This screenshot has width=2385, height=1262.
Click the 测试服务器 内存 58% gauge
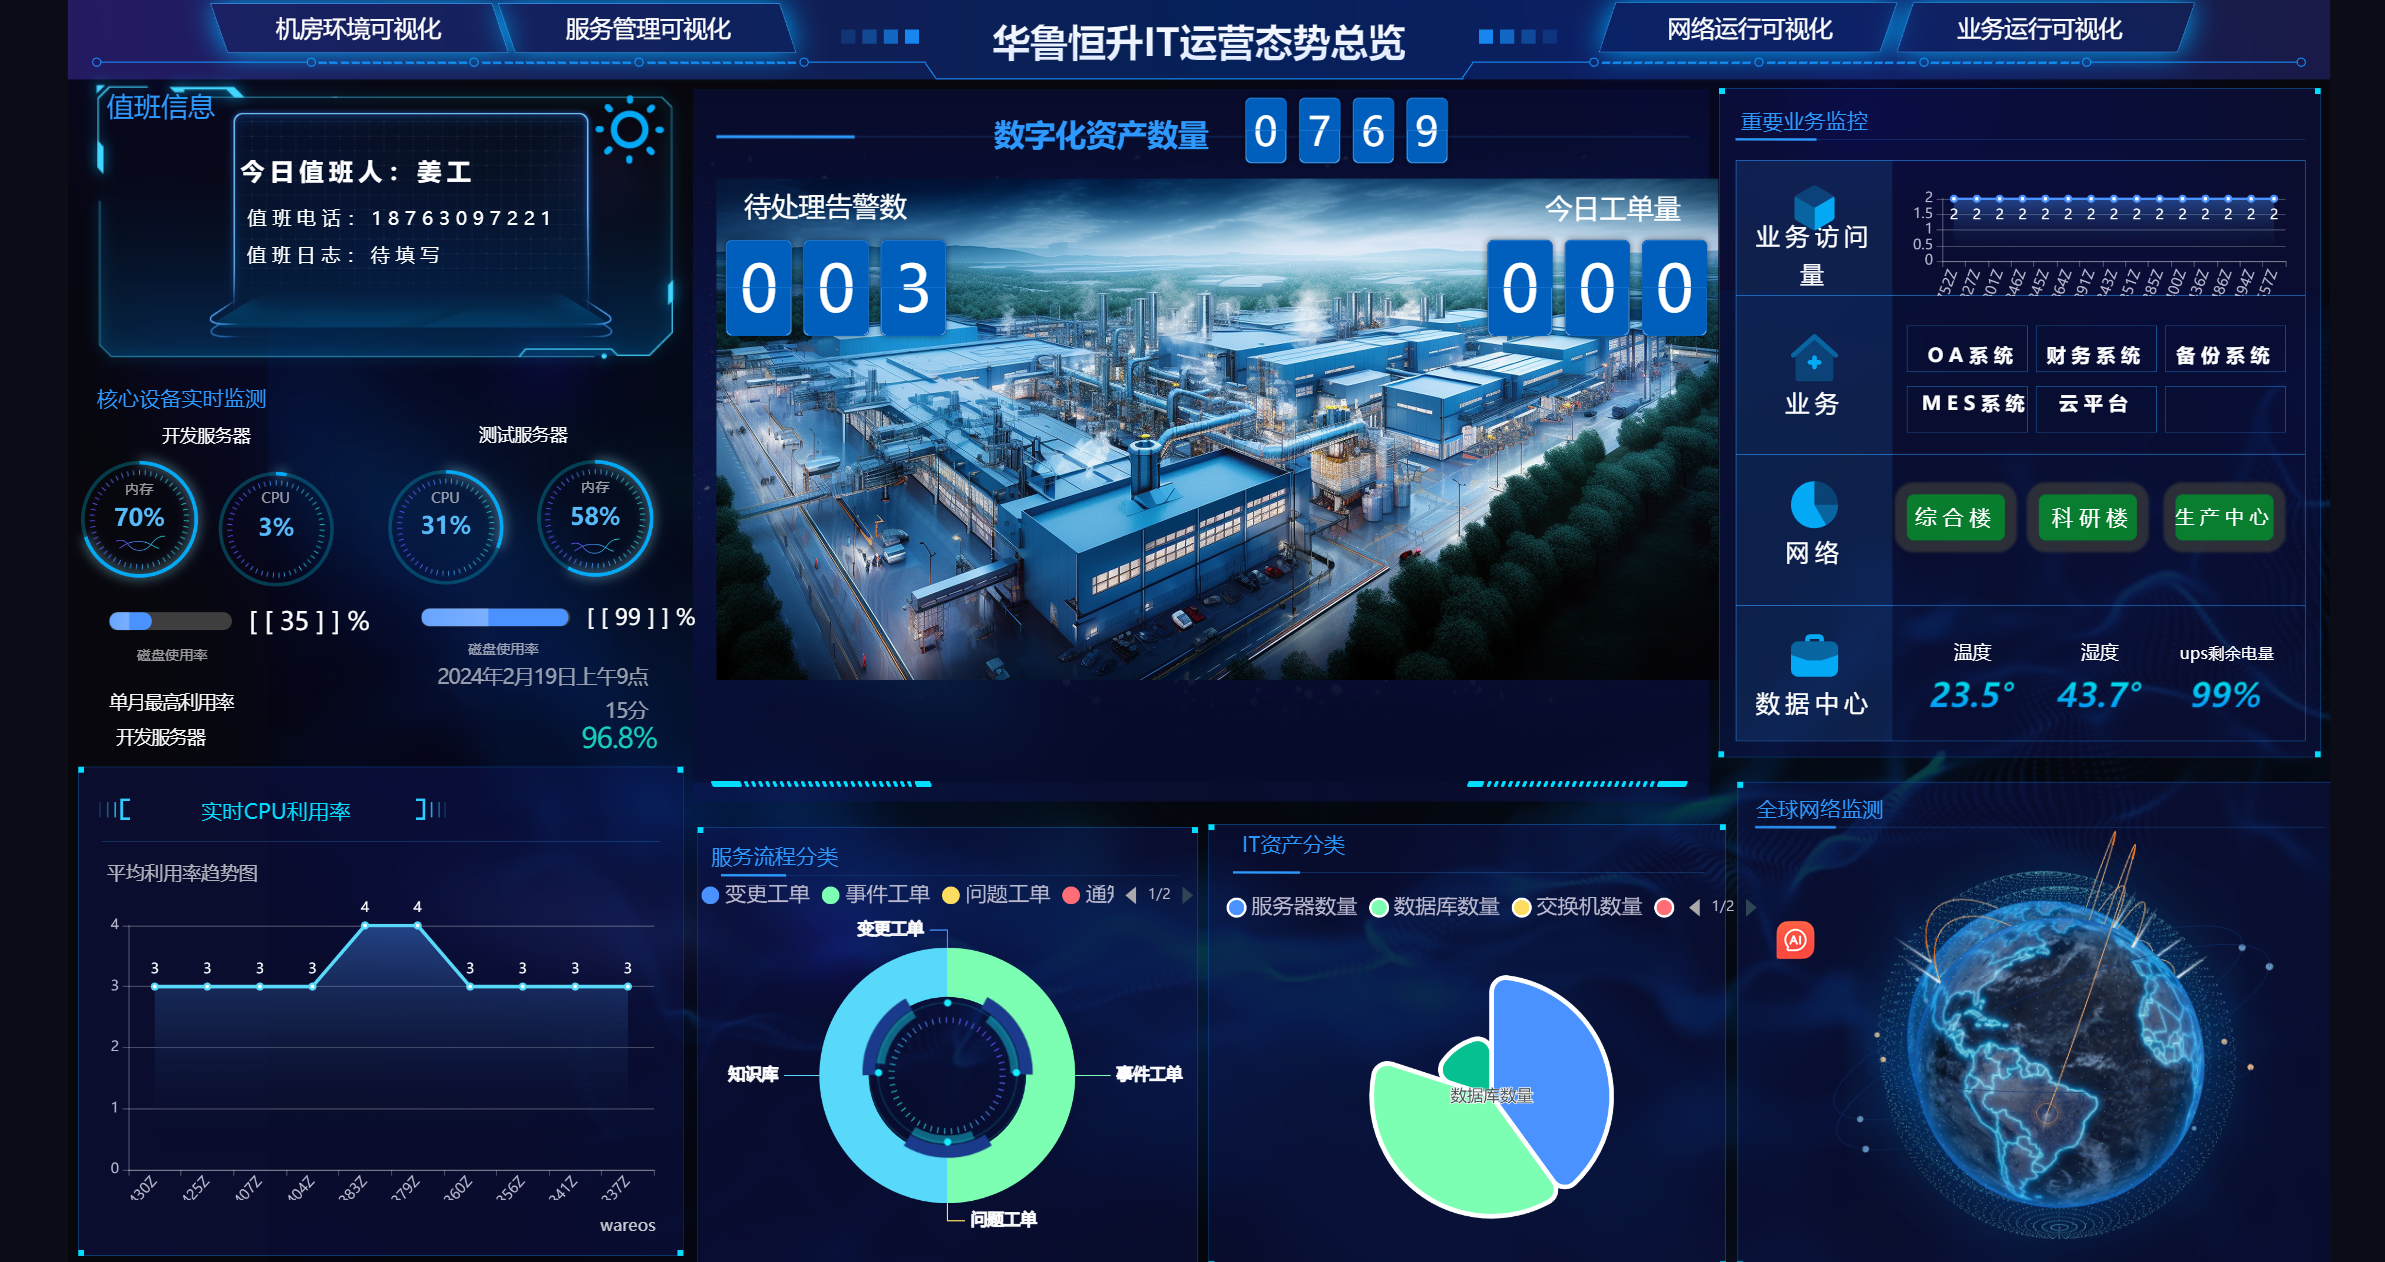(x=595, y=518)
